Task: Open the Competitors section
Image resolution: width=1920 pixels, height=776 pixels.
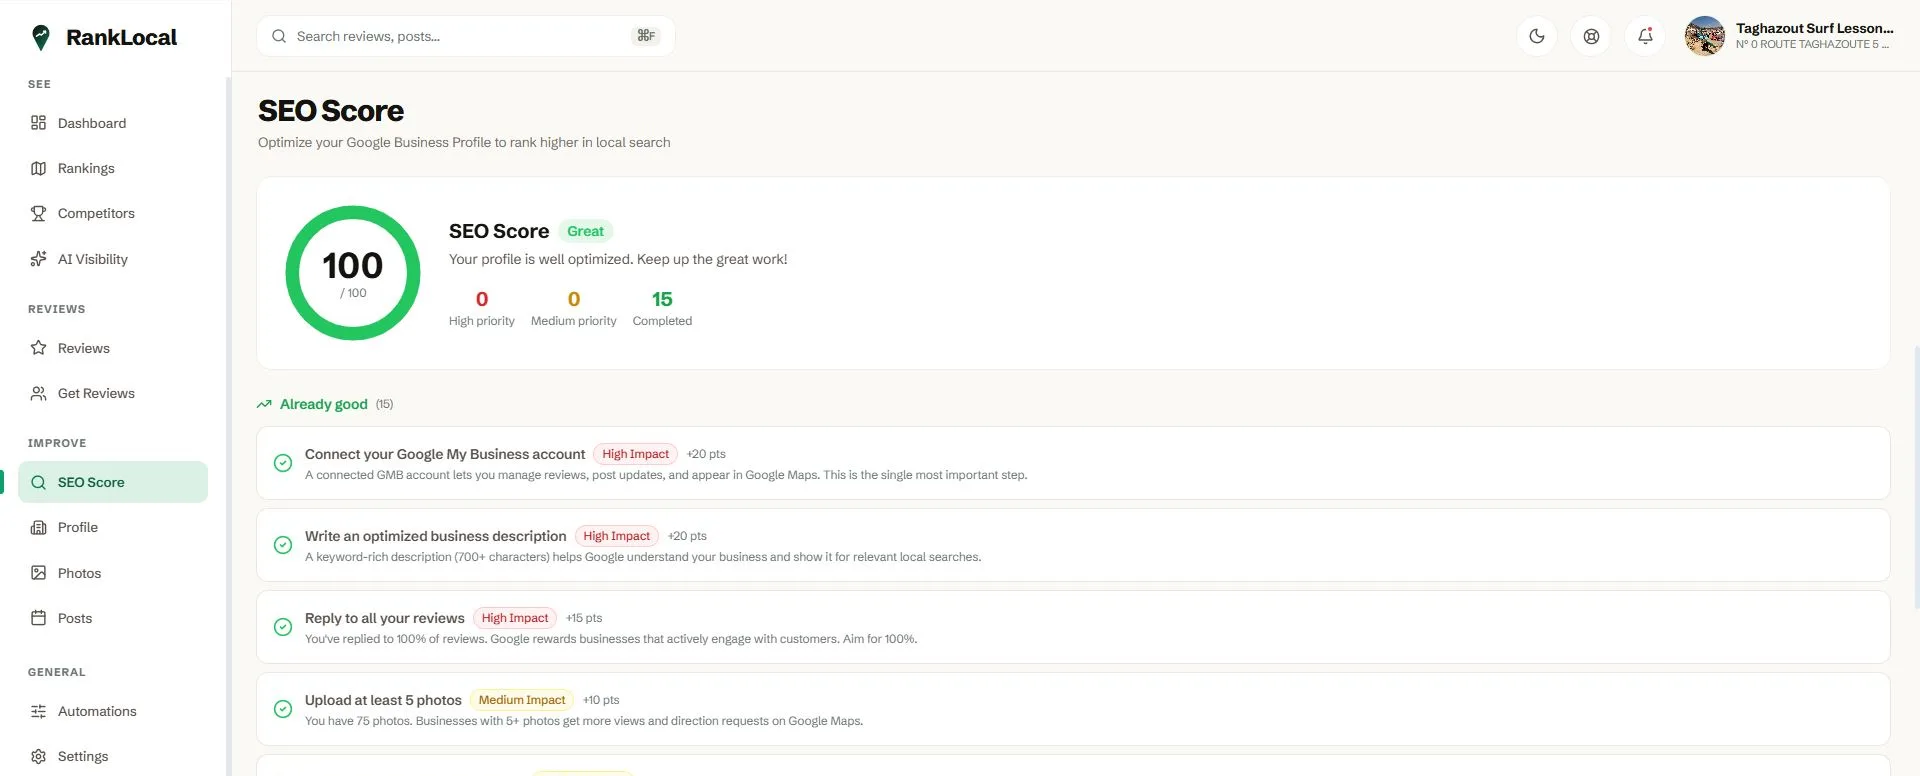Action: [113, 213]
